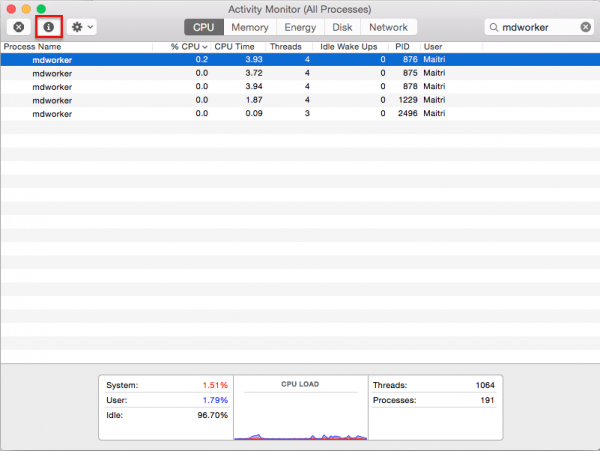Open the gear action menu

point(82,27)
